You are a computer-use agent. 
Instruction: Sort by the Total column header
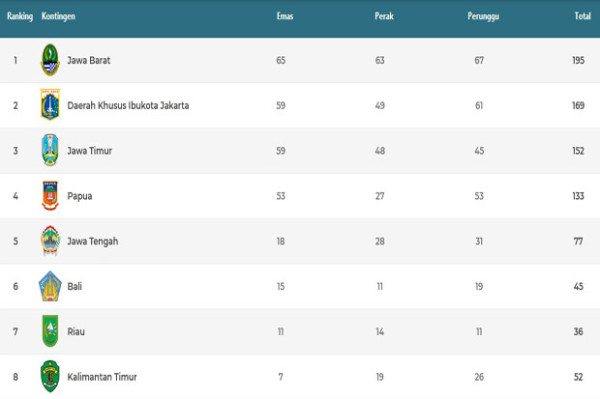583,16
